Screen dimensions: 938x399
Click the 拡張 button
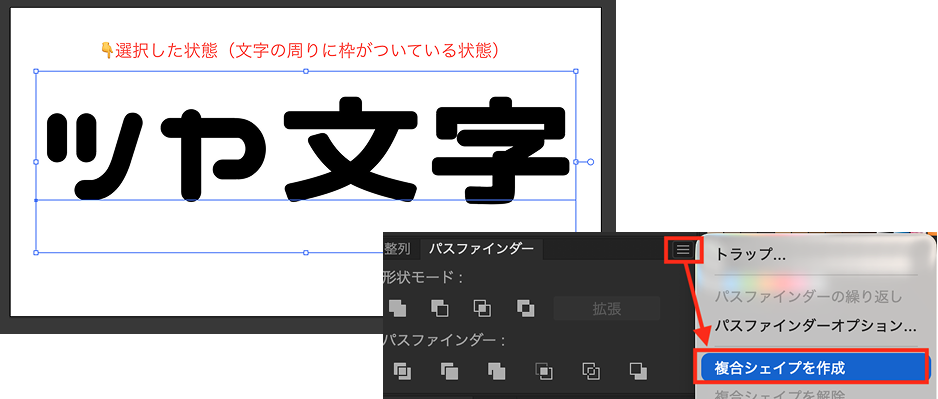[x=607, y=309]
